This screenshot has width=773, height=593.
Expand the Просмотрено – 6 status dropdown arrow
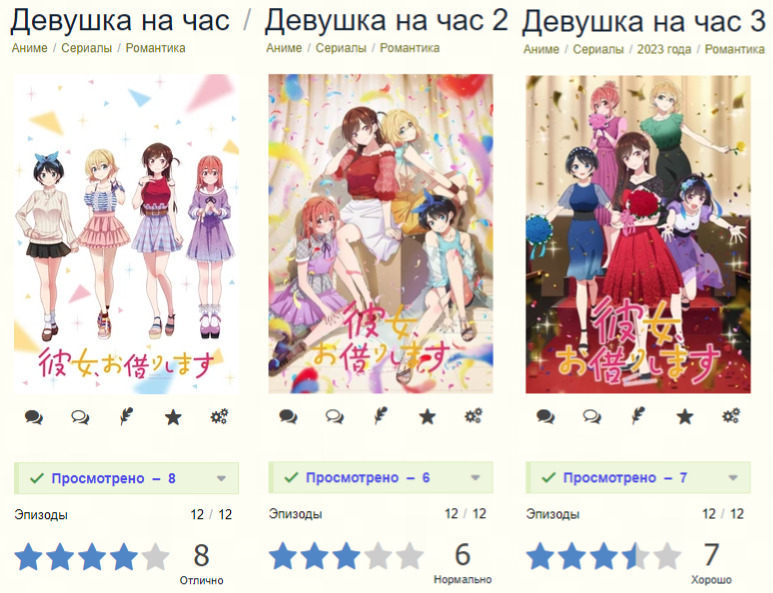coord(475,477)
